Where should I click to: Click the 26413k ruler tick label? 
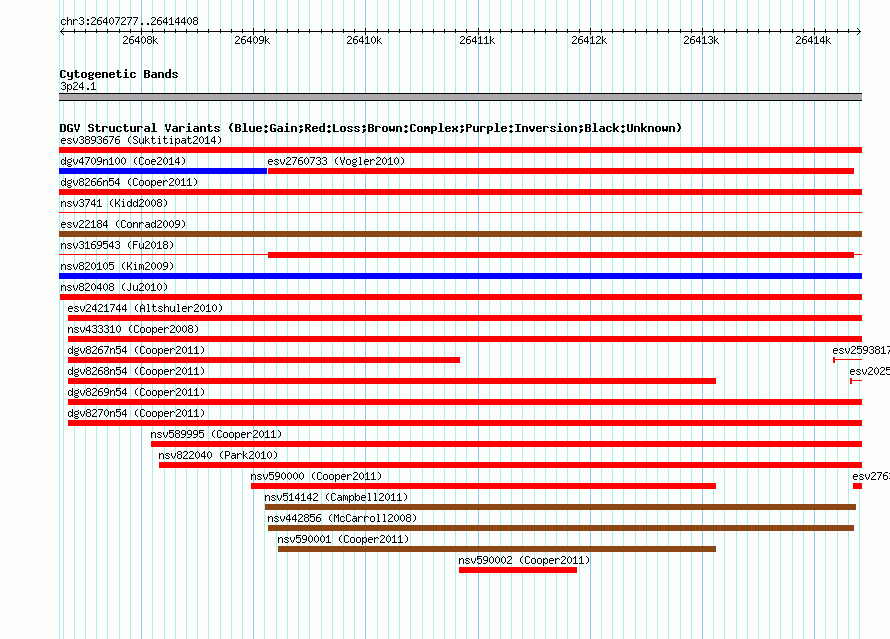click(701, 40)
